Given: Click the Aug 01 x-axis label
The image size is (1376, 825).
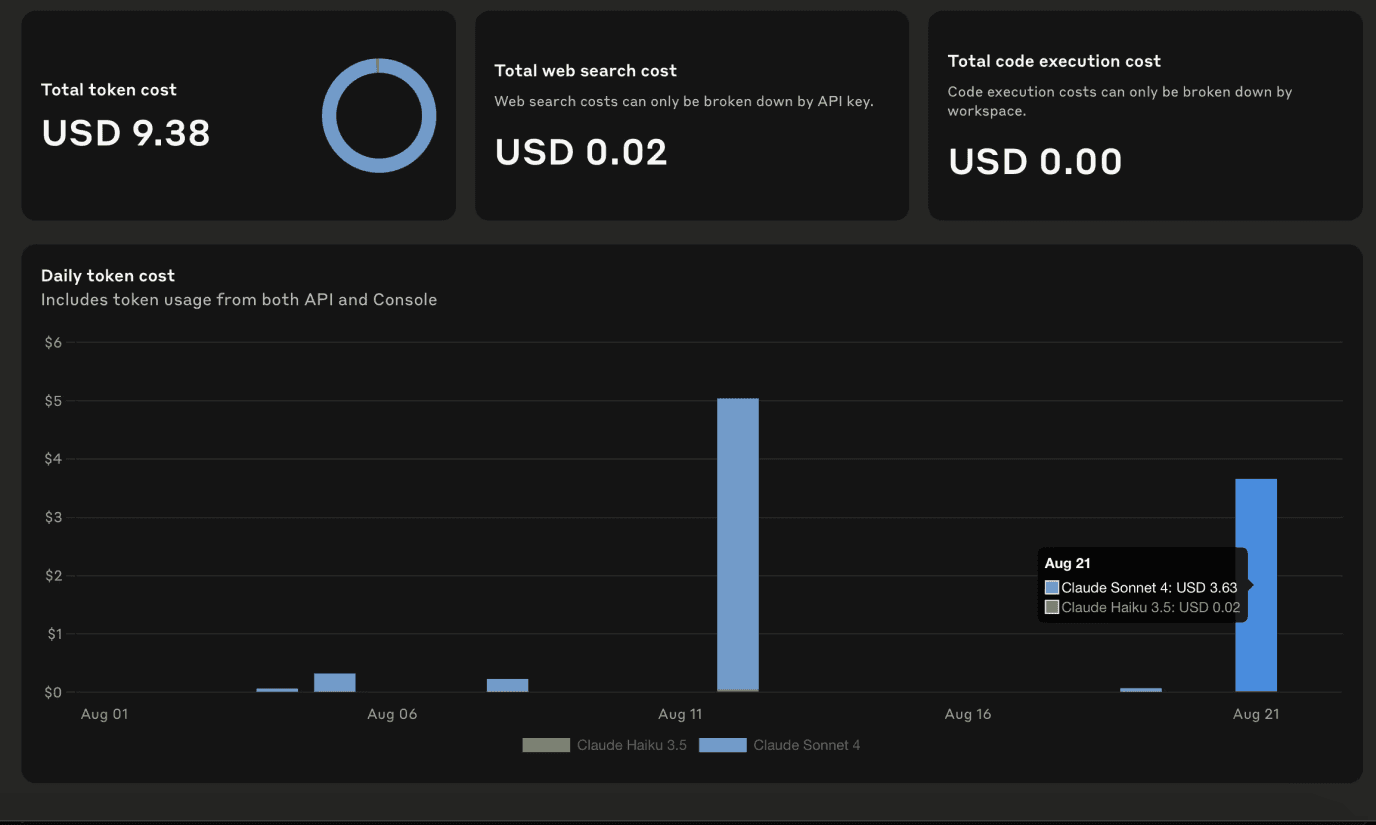Looking at the screenshot, I should (105, 714).
